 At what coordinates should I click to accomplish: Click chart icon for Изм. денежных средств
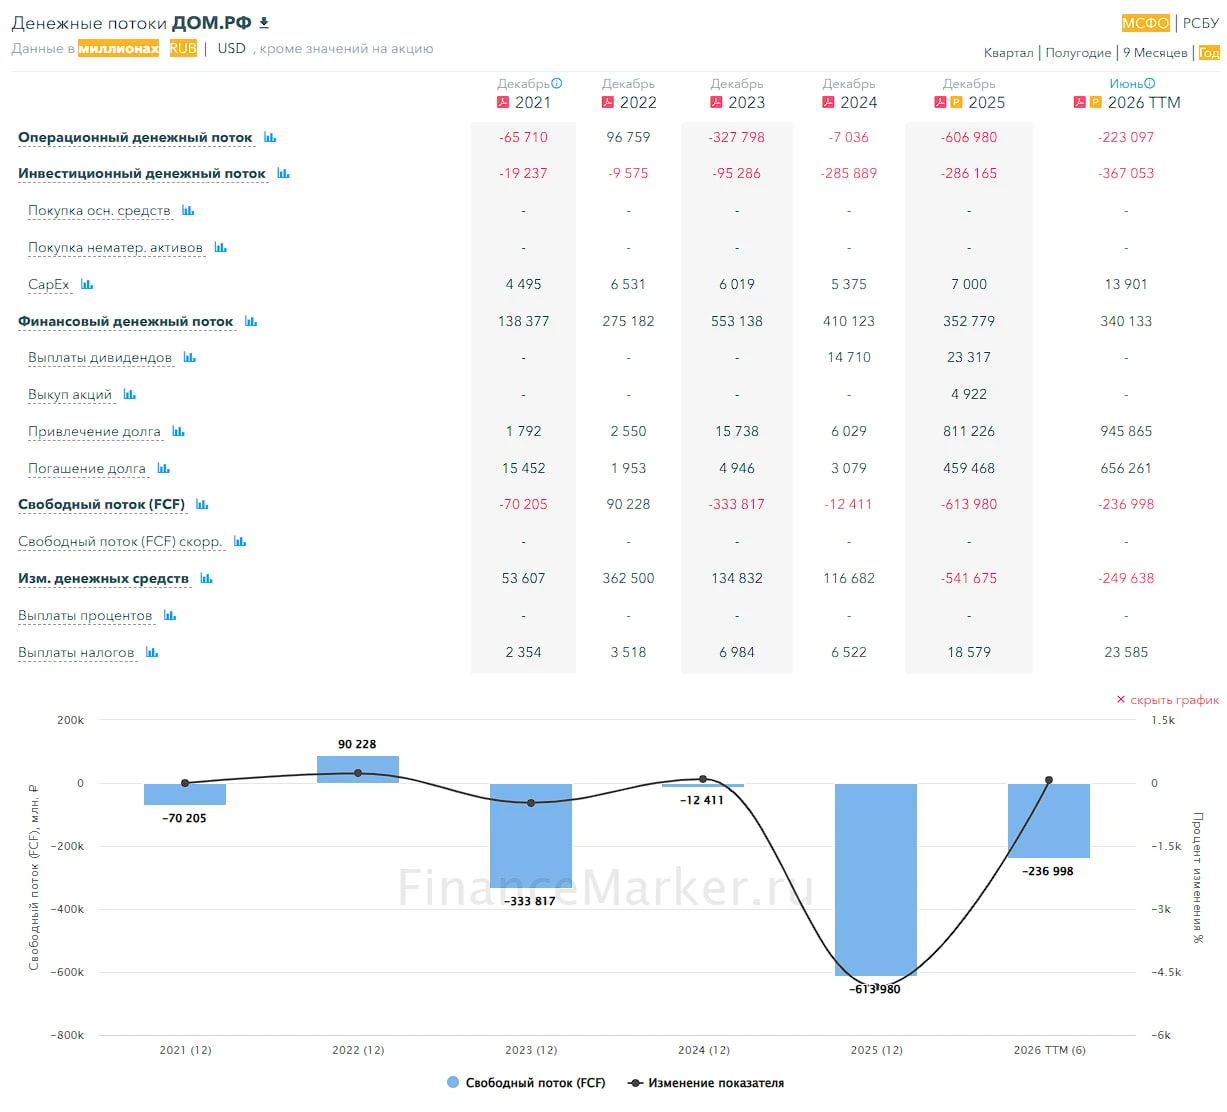[x=206, y=578]
